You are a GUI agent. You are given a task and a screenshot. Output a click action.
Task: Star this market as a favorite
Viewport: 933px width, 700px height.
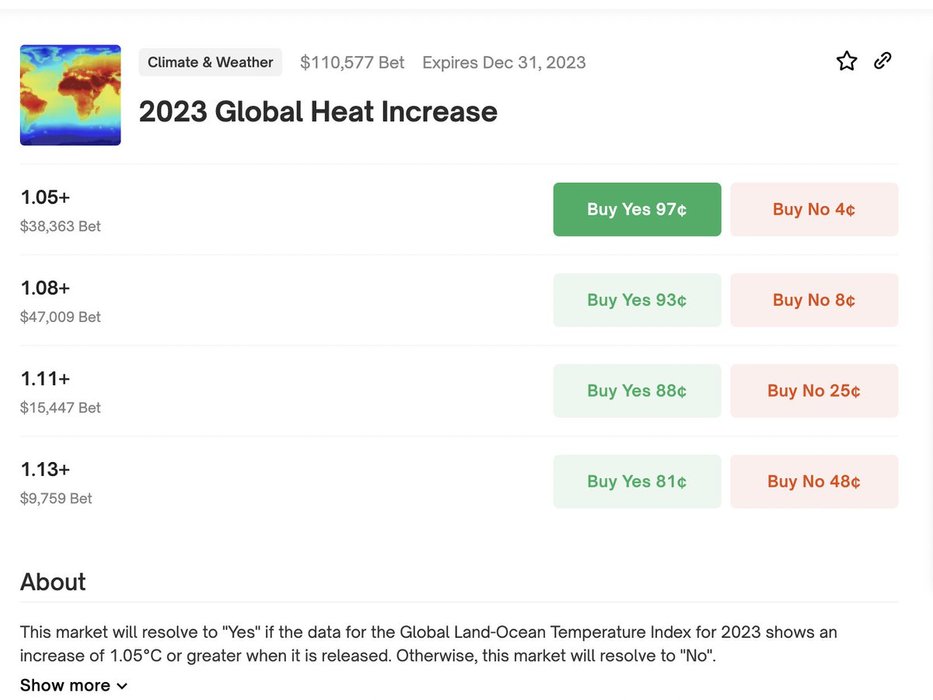[x=847, y=61]
